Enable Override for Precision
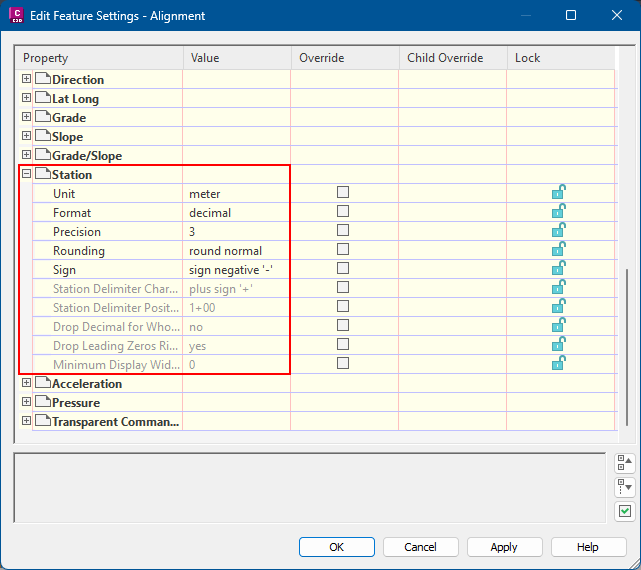Screen dimensions: 641x570 343,230
